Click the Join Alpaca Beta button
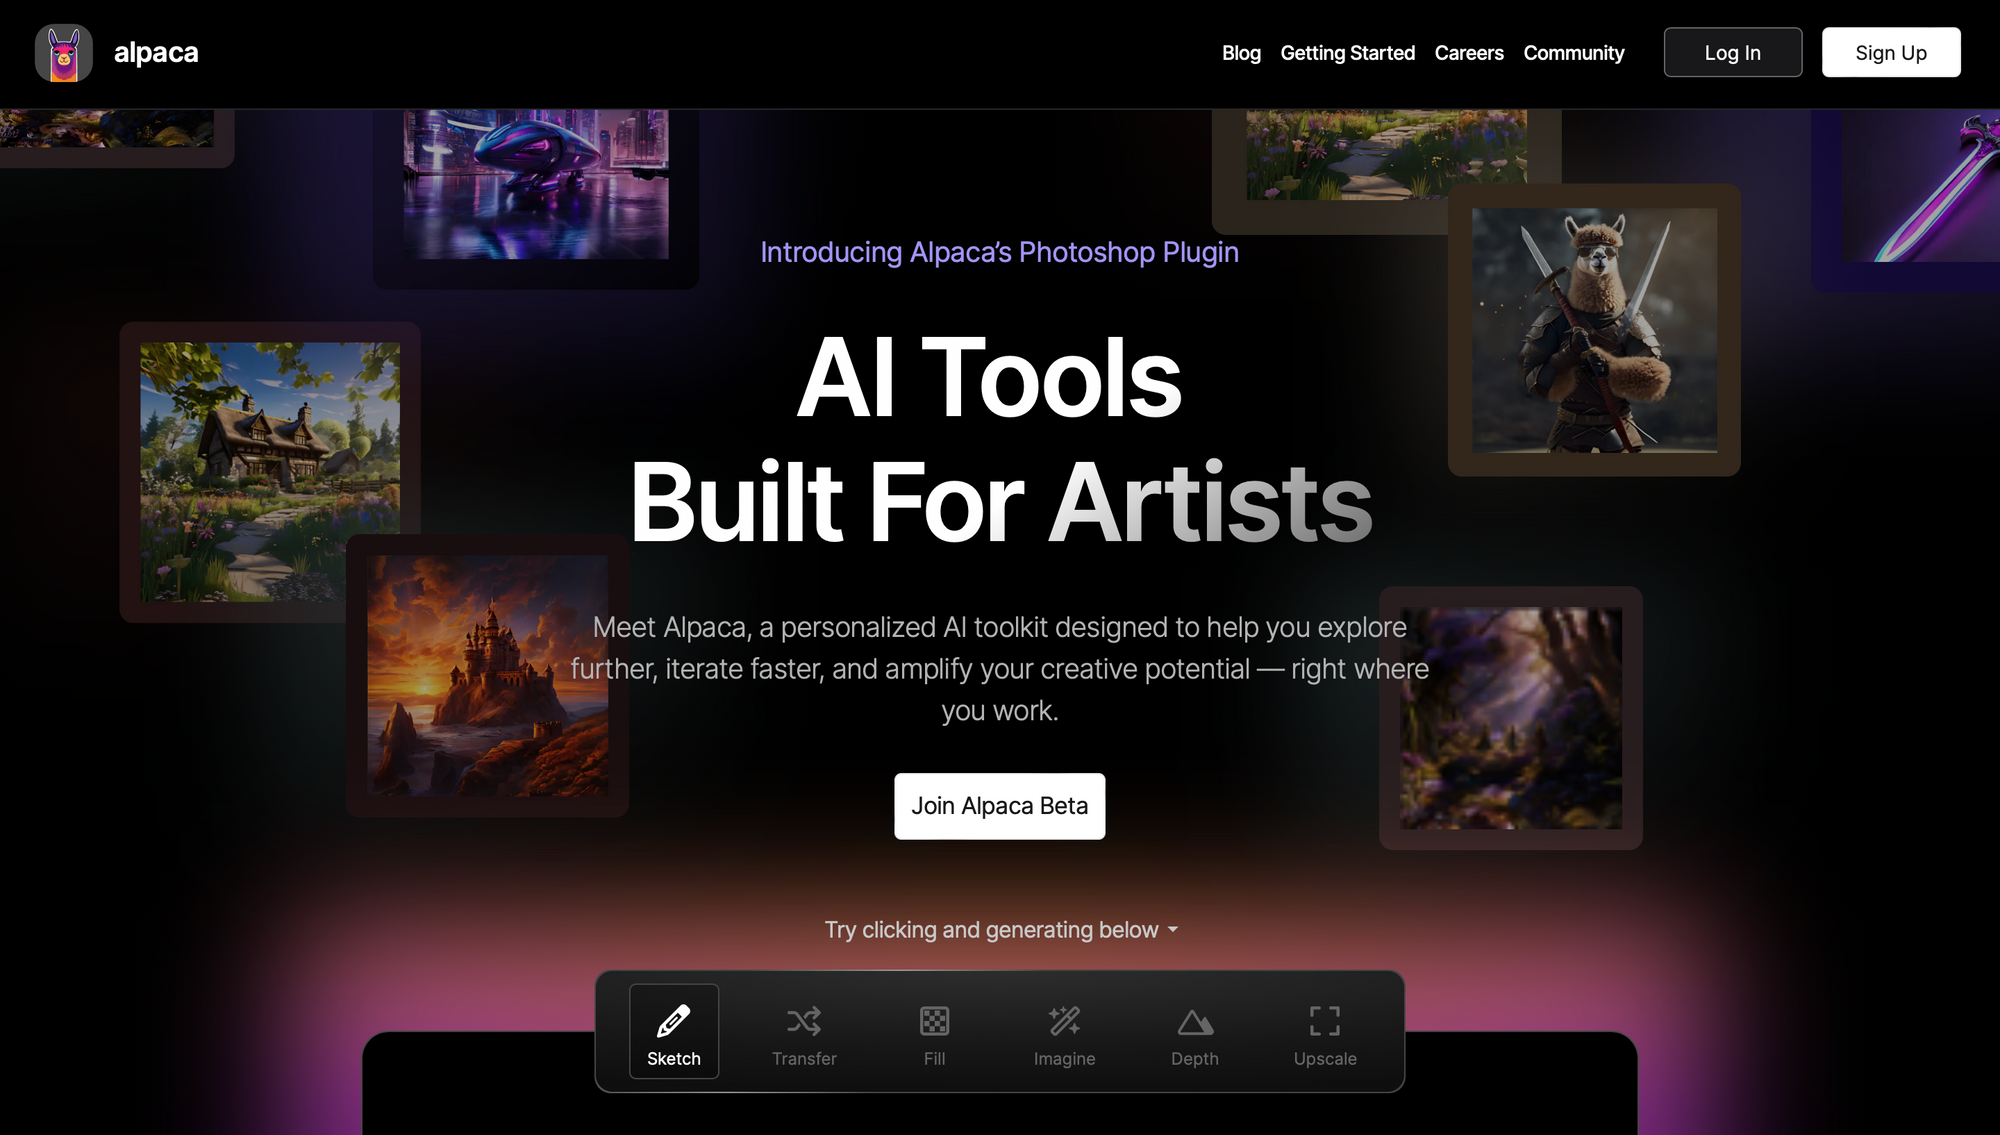Screen dimensions: 2000x1135 point(999,806)
